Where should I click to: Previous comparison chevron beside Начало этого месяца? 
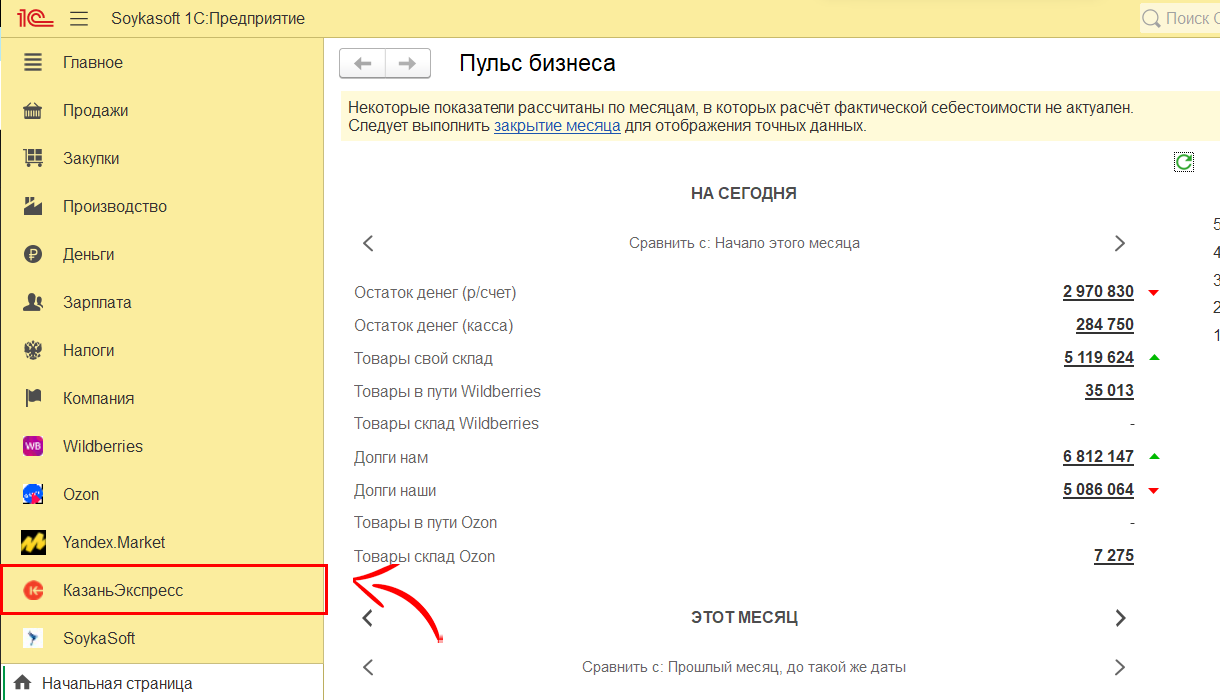coord(368,243)
